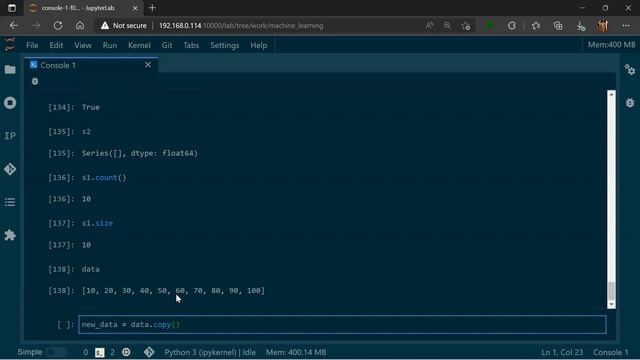Close the JupyterLab browser tab
The width and height of the screenshot is (640, 360).
click(135, 8)
